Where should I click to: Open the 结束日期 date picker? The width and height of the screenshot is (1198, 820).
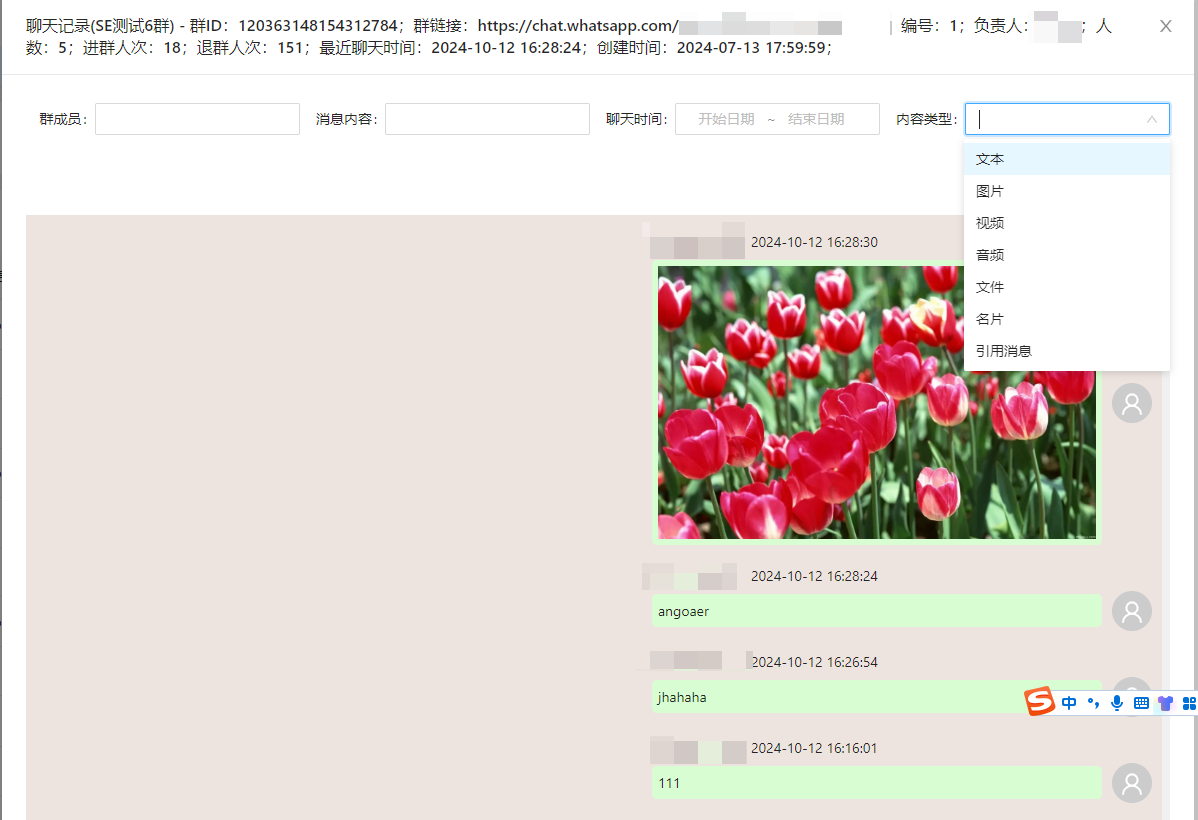[x=816, y=119]
